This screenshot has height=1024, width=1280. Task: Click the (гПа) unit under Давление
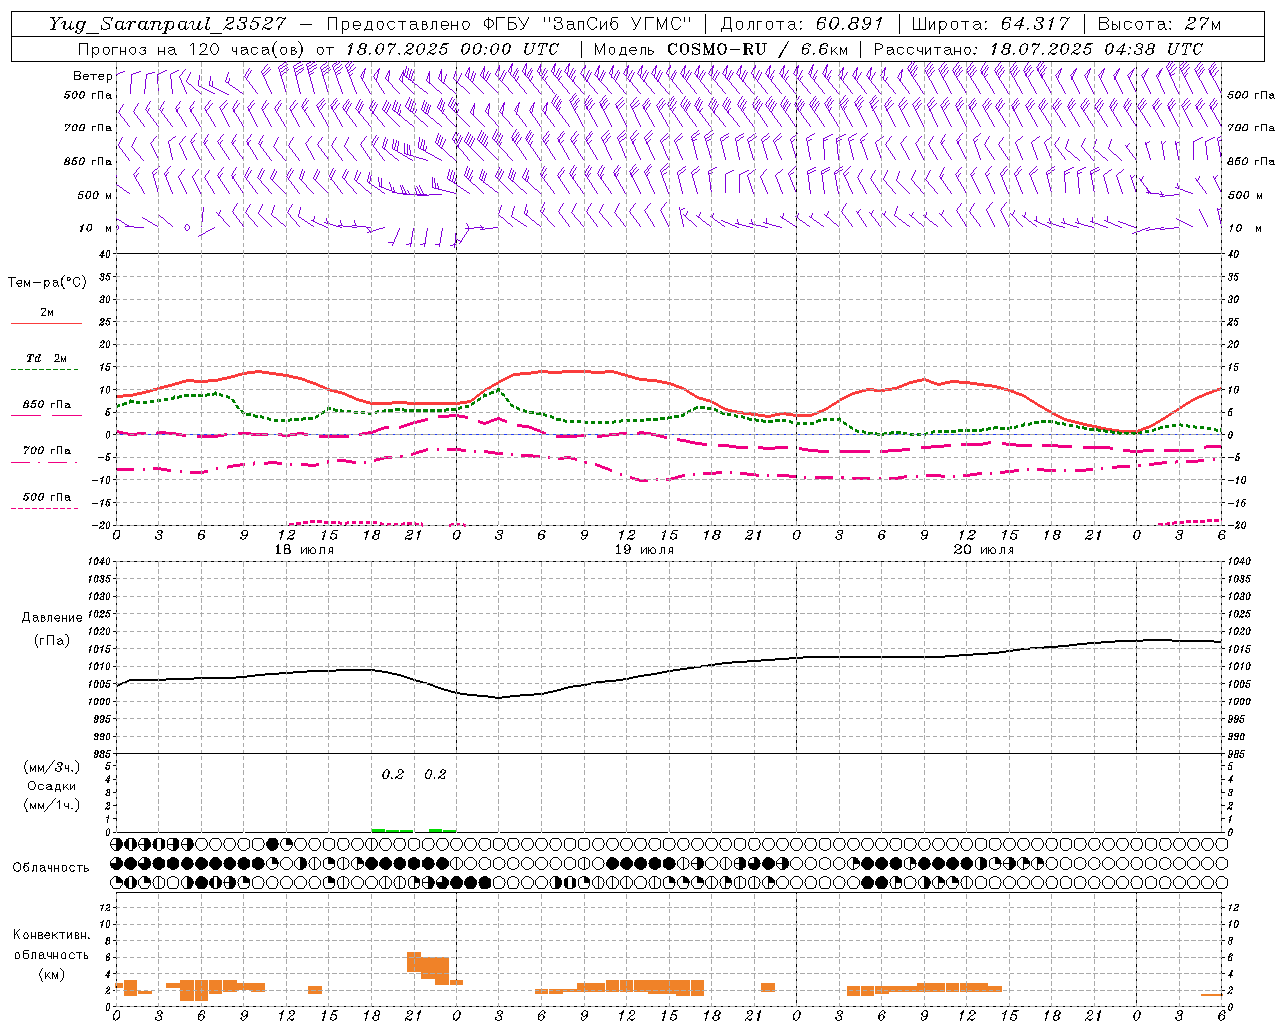coord(52,641)
